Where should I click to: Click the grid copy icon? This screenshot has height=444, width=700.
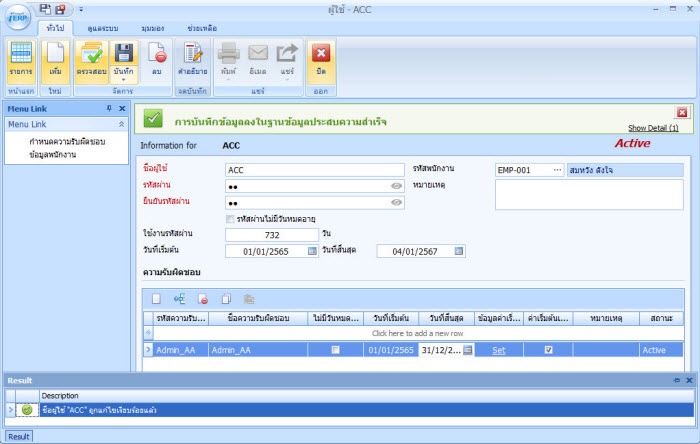click(226, 299)
